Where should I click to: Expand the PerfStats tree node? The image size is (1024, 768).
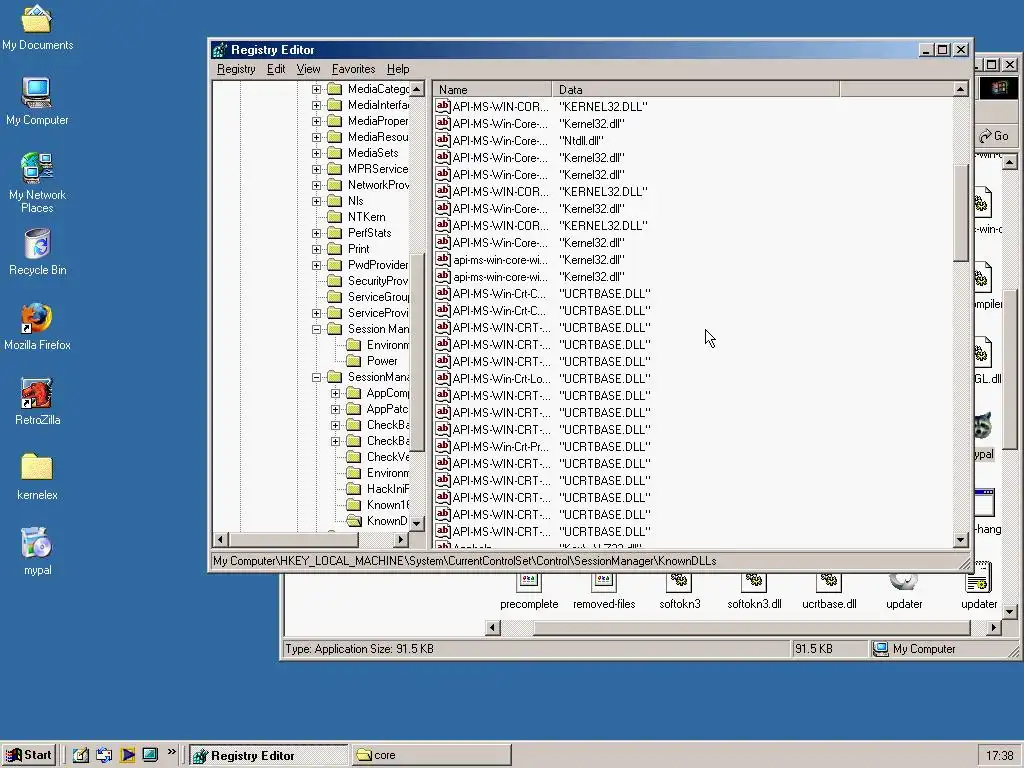pyautogui.click(x=316, y=233)
